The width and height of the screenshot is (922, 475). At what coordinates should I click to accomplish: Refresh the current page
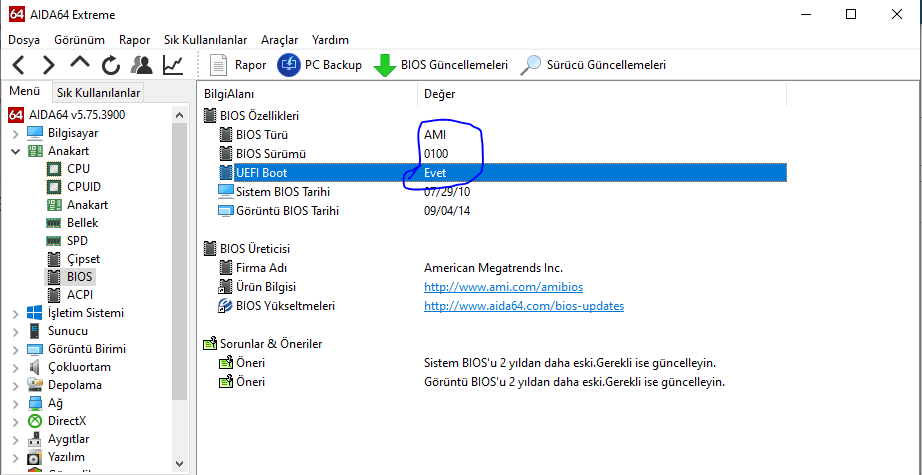pos(111,65)
